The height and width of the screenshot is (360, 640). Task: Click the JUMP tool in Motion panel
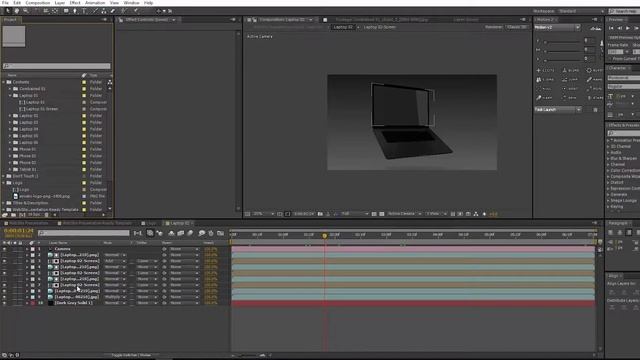(571, 80)
